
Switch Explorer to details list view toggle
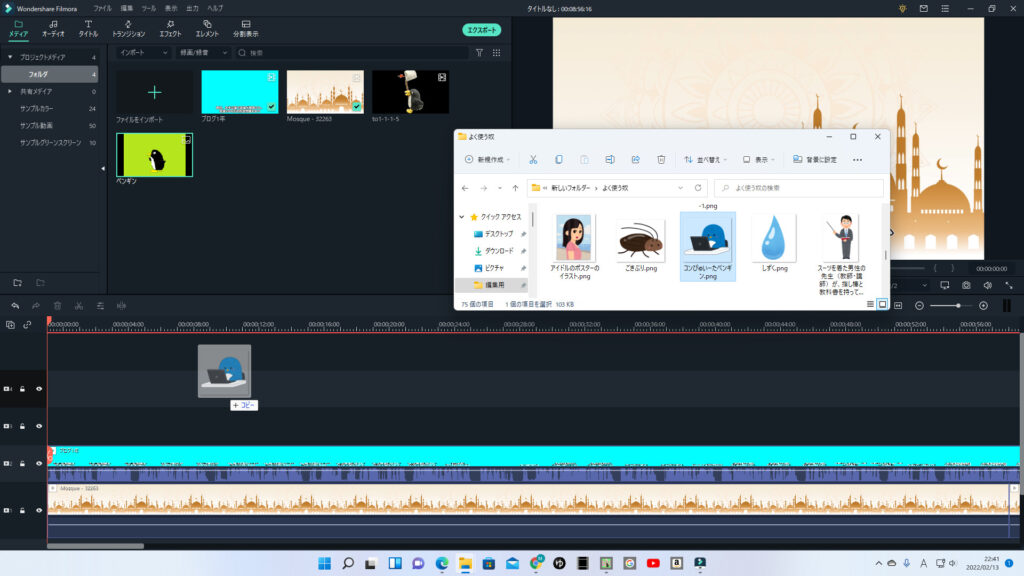coord(871,304)
